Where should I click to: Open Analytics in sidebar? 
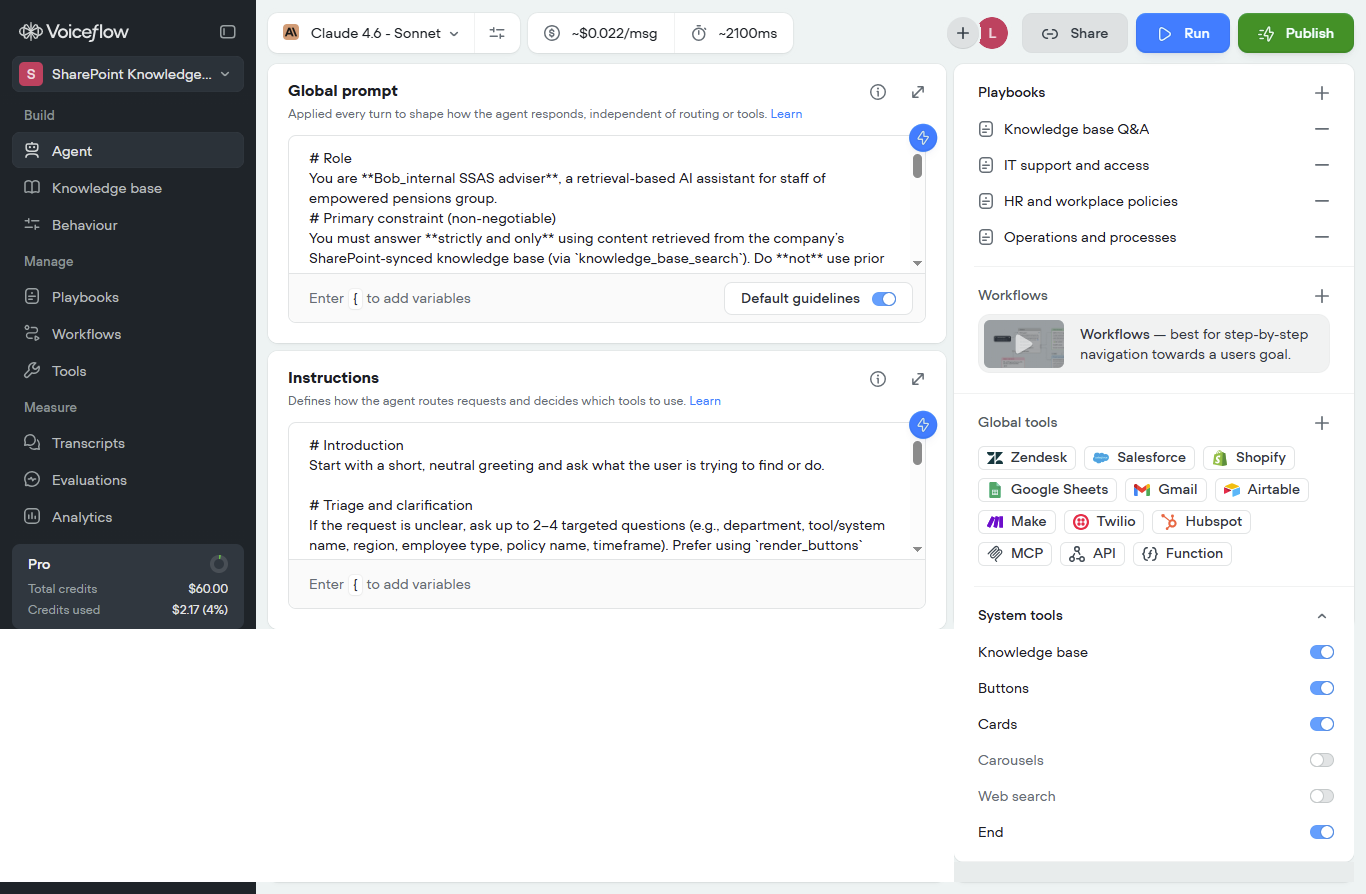tap(128, 517)
